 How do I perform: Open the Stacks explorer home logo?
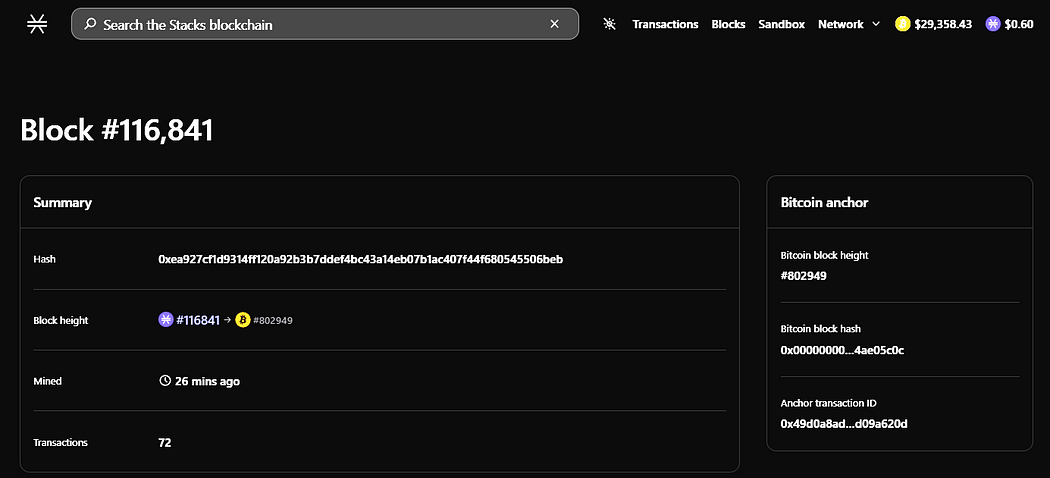(x=37, y=24)
